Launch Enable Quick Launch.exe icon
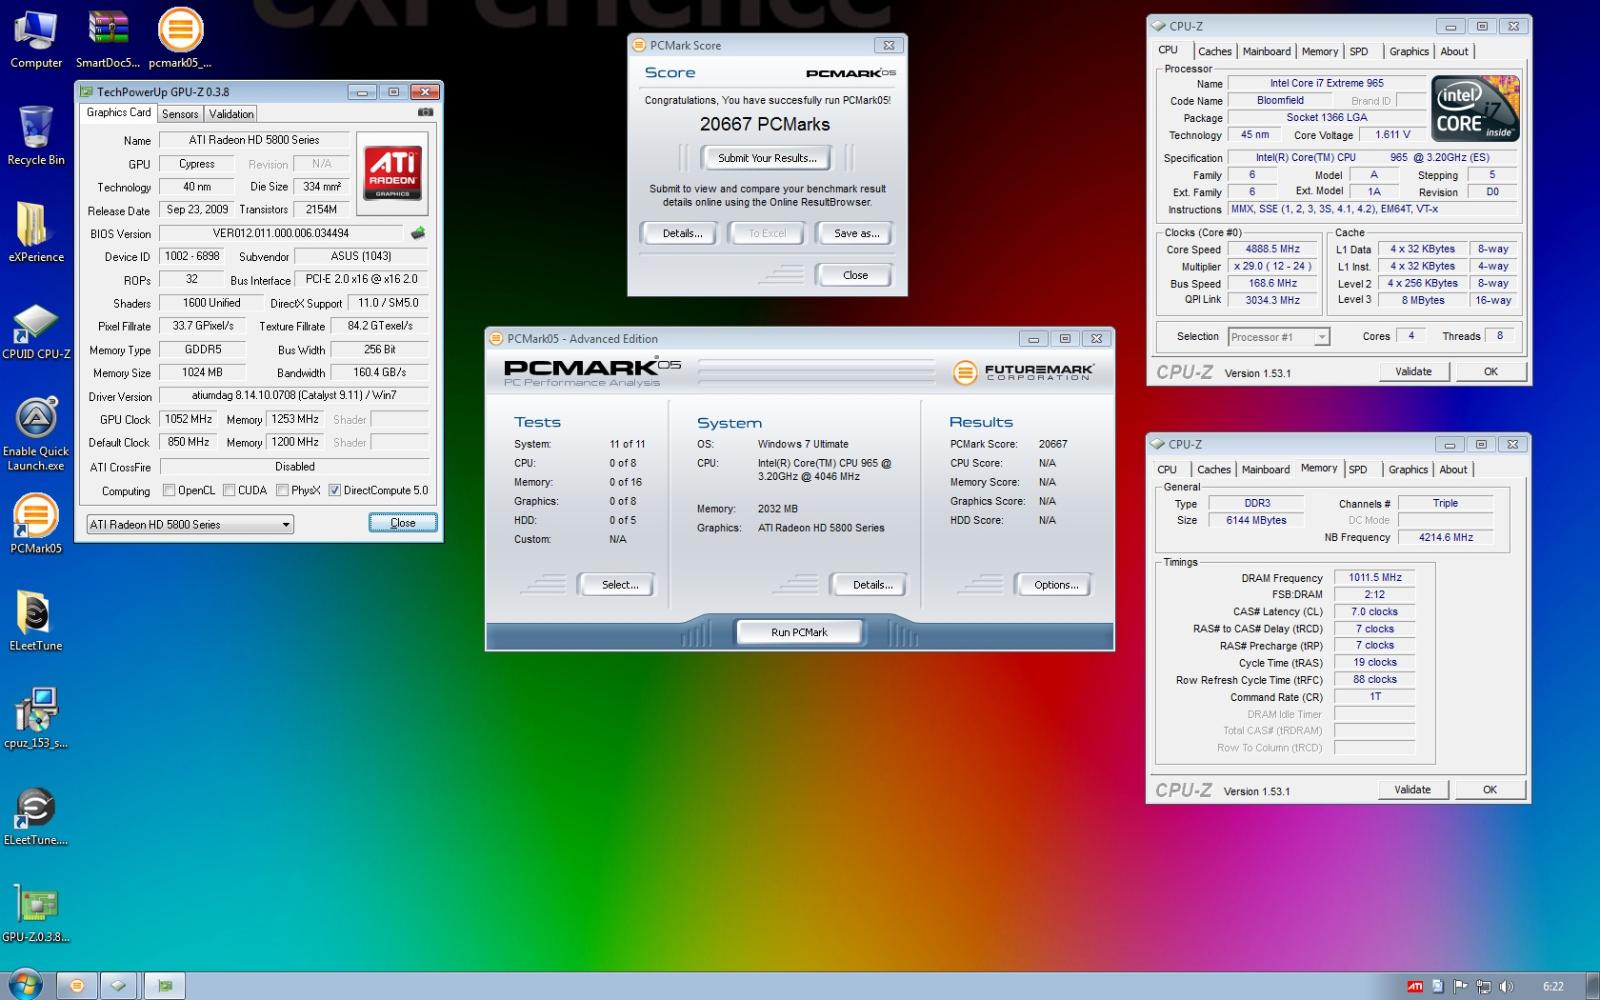The height and width of the screenshot is (1000, 1600). point(36,432)
